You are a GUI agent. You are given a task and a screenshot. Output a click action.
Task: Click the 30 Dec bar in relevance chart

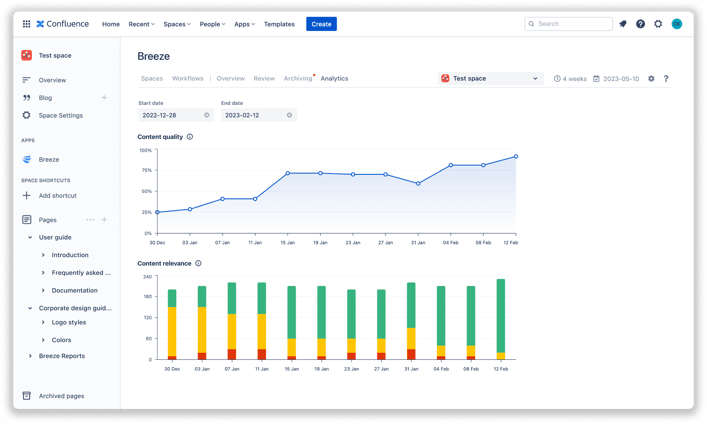tap(172, 325)
